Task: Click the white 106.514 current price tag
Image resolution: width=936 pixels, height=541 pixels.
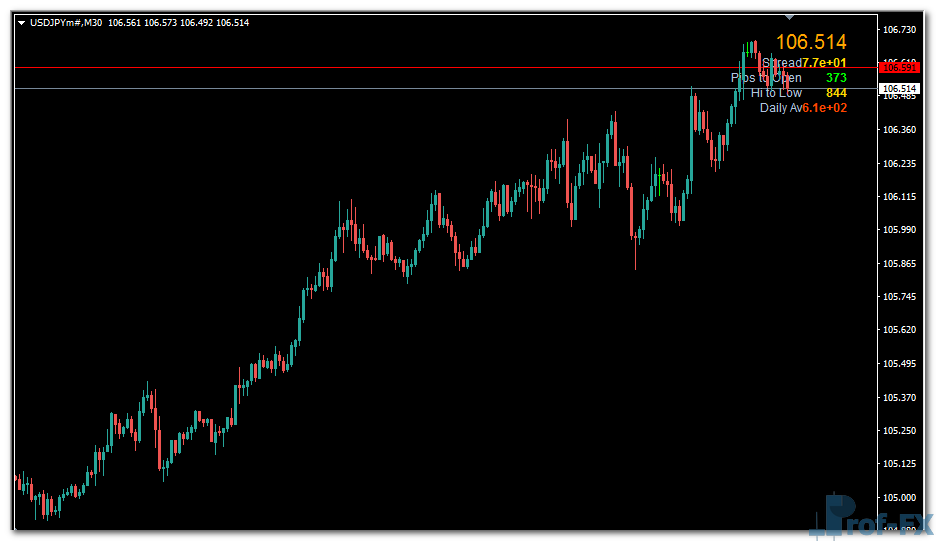Action: coord(898,89)
